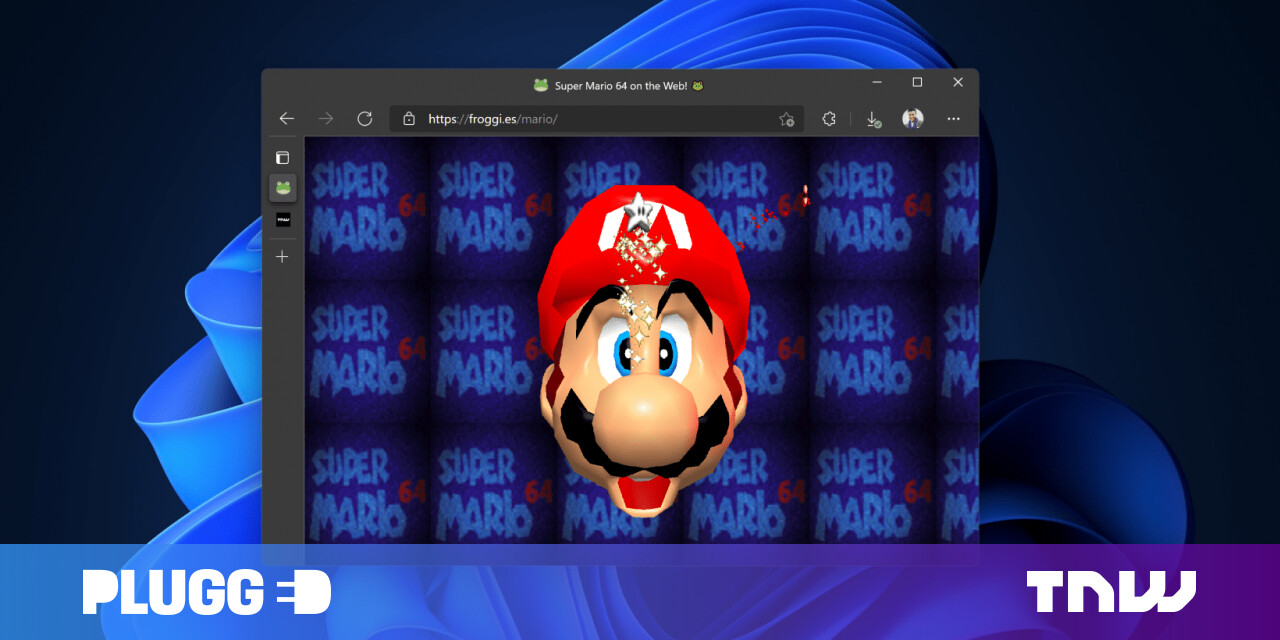Go back using the back arrow
Viewport: 1280px width, 640px height.
tap(286, 118)
